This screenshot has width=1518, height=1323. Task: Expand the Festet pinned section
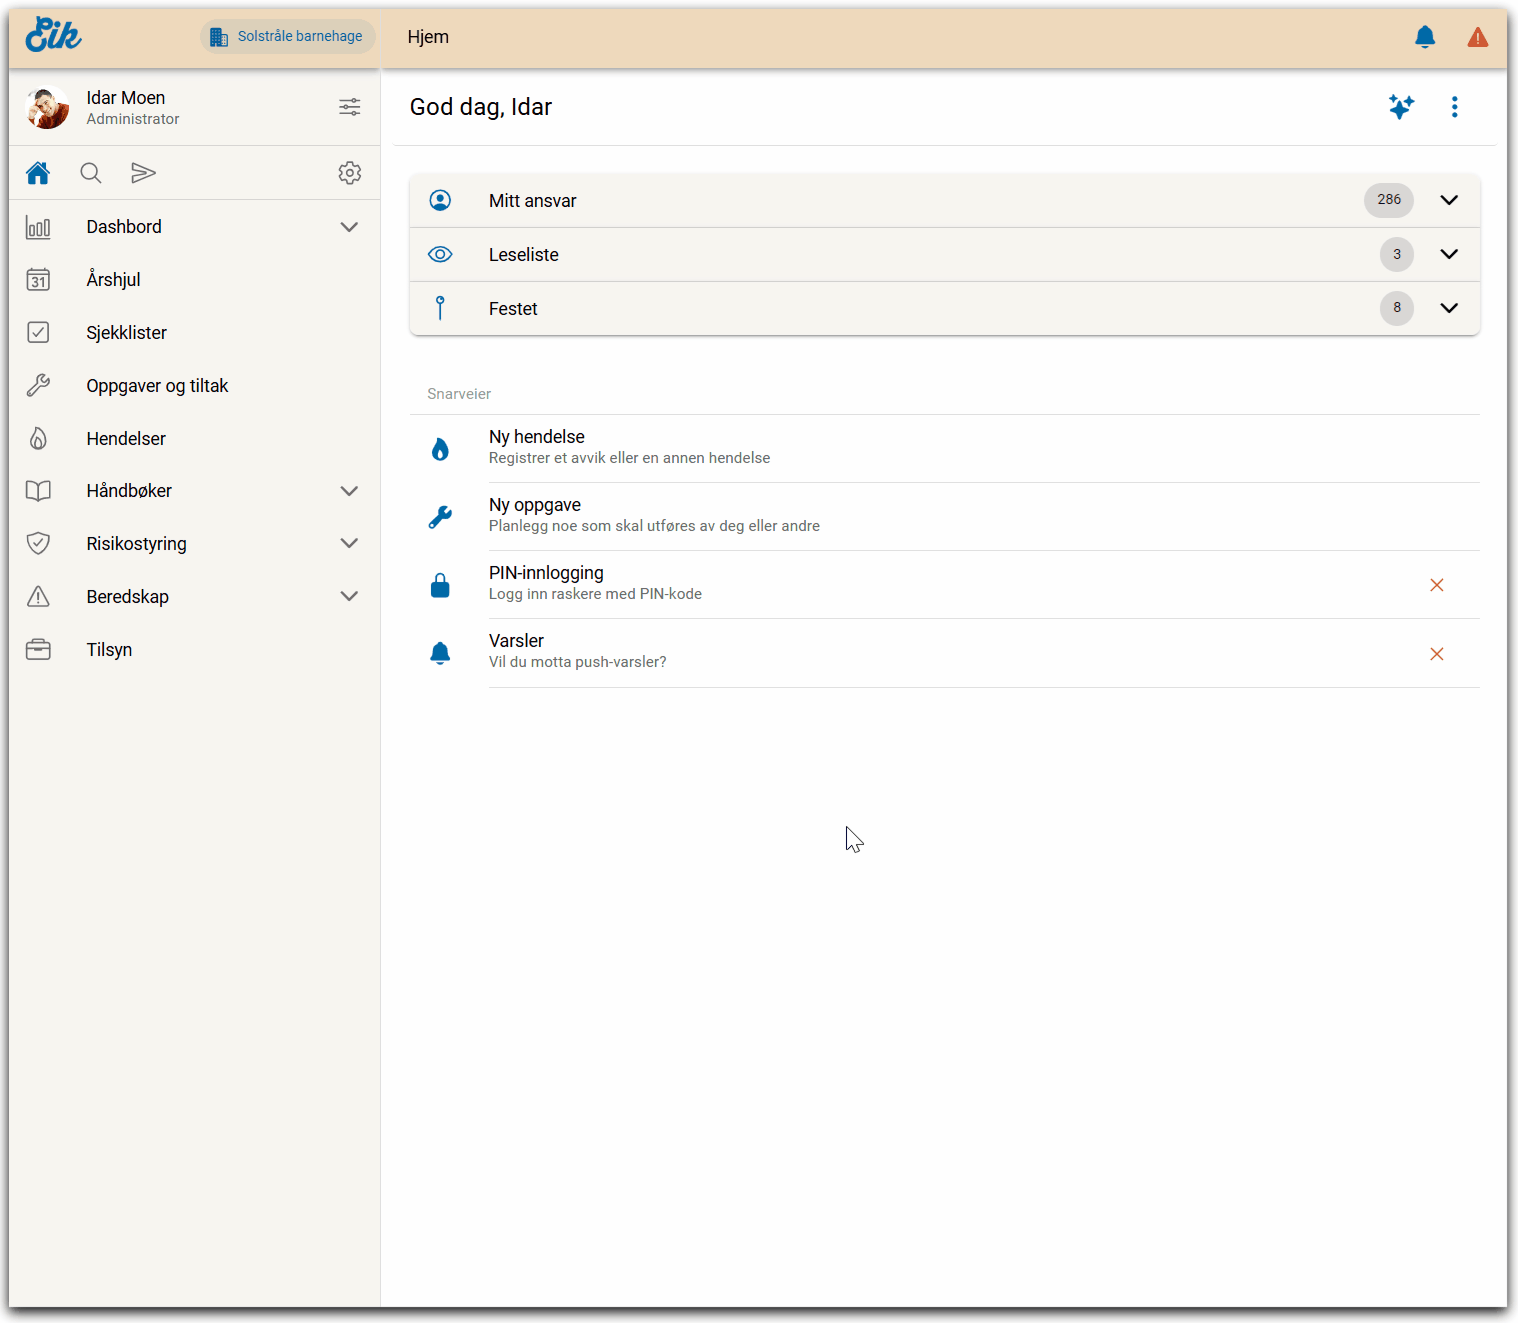pyautogui.click(x=1448, y=308)
